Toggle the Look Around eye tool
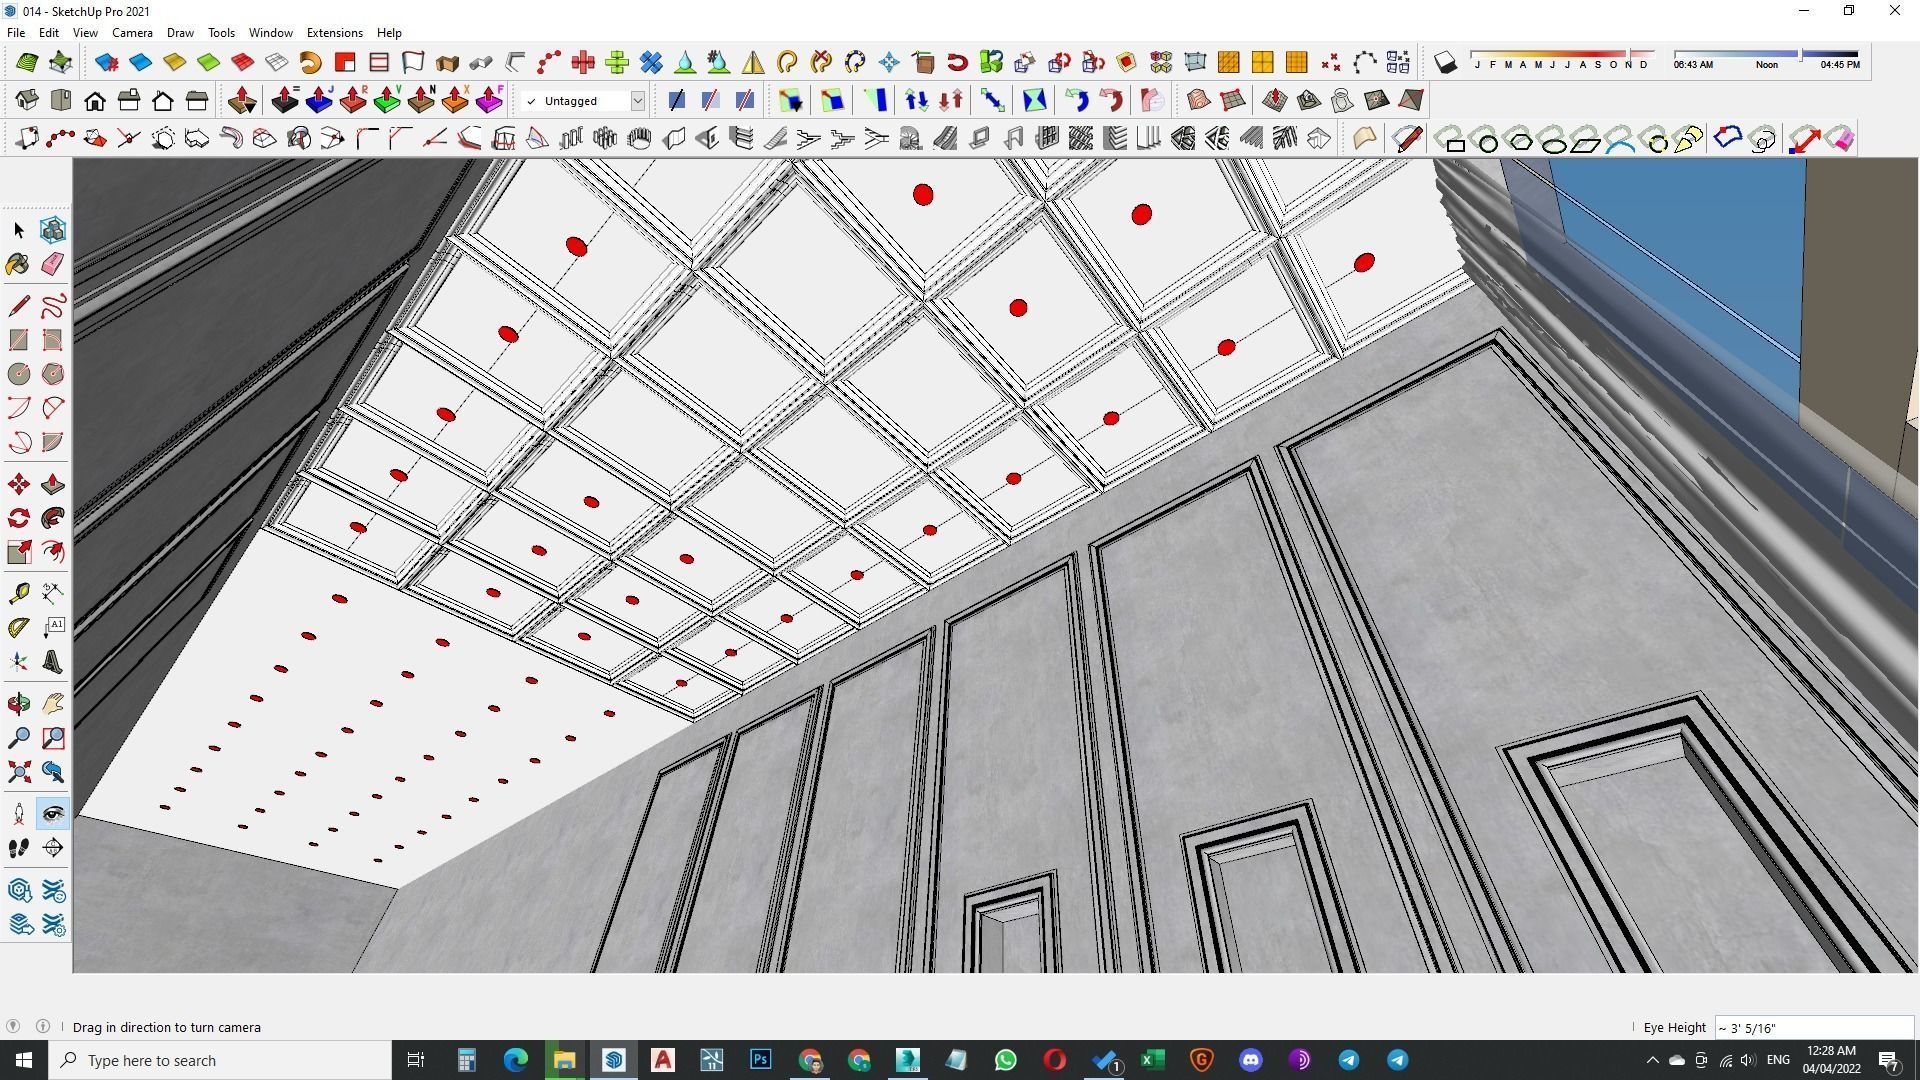The image size is (1920, 1080). 53,814
